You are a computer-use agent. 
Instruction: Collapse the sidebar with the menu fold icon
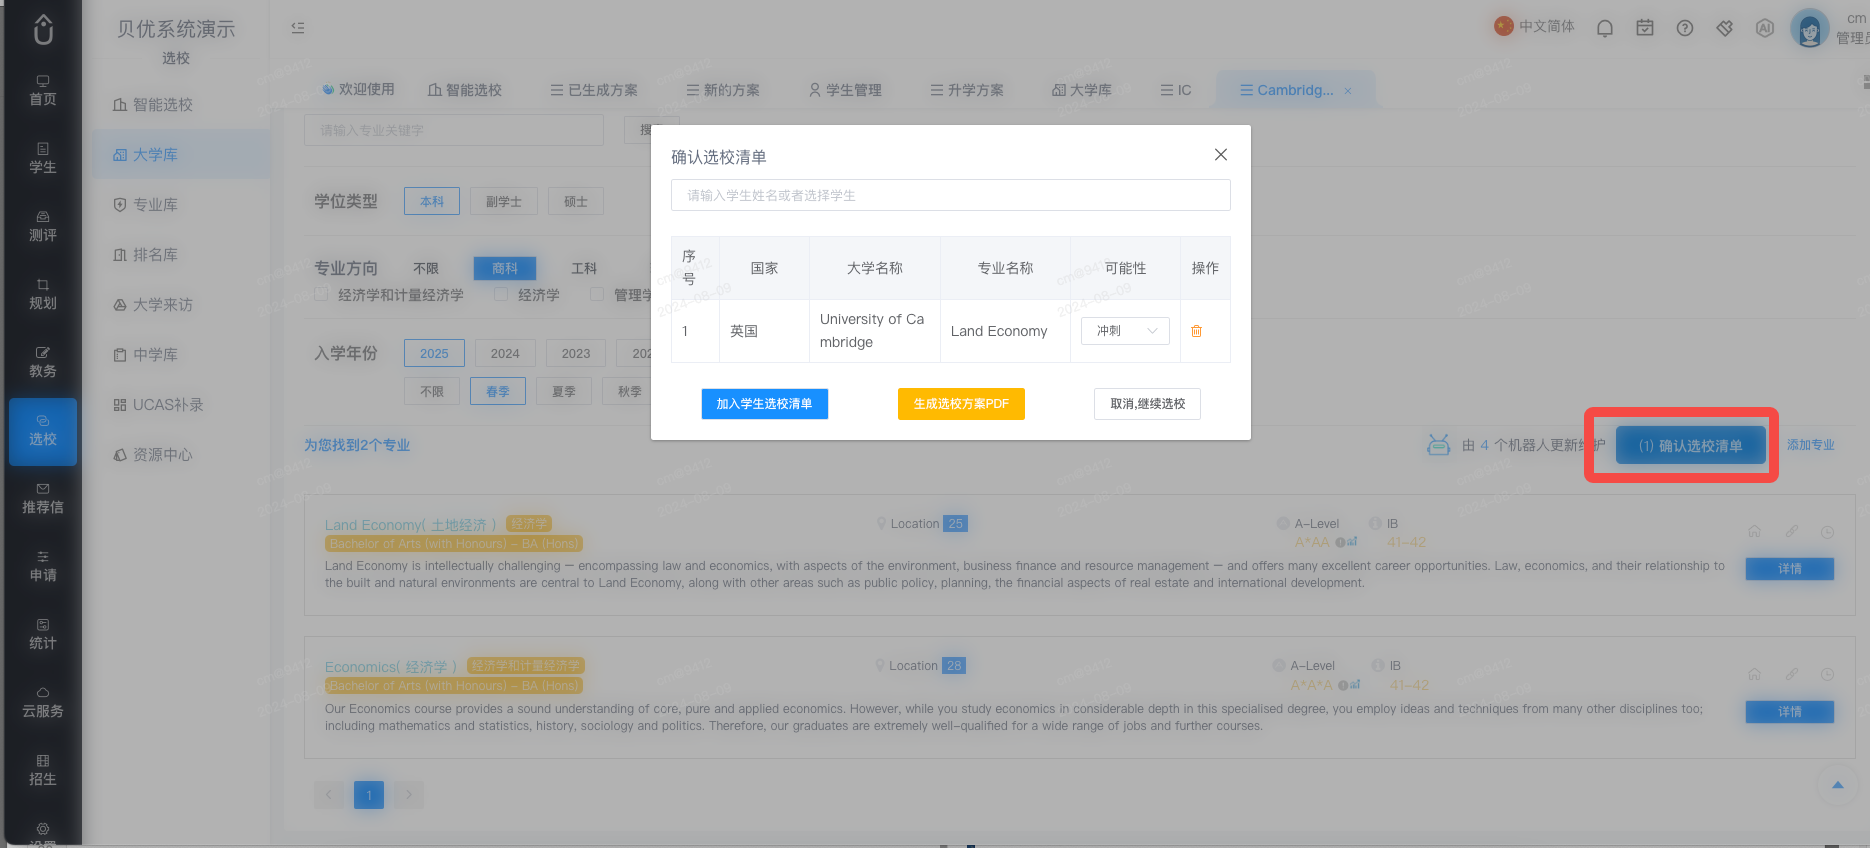click(298, 28)
